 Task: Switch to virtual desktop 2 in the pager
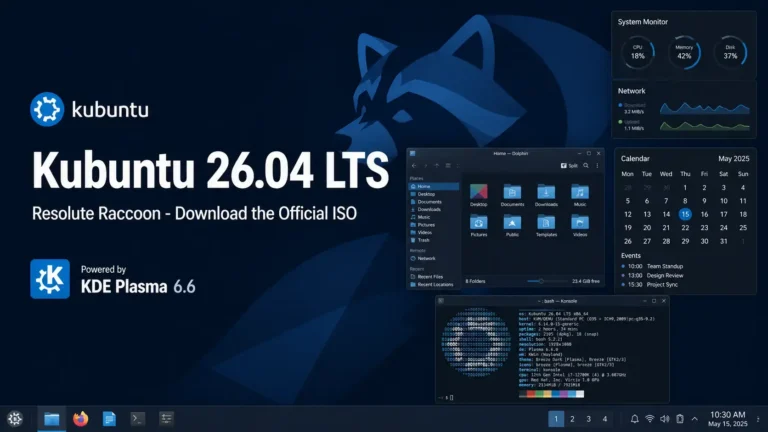click(572, 419)
